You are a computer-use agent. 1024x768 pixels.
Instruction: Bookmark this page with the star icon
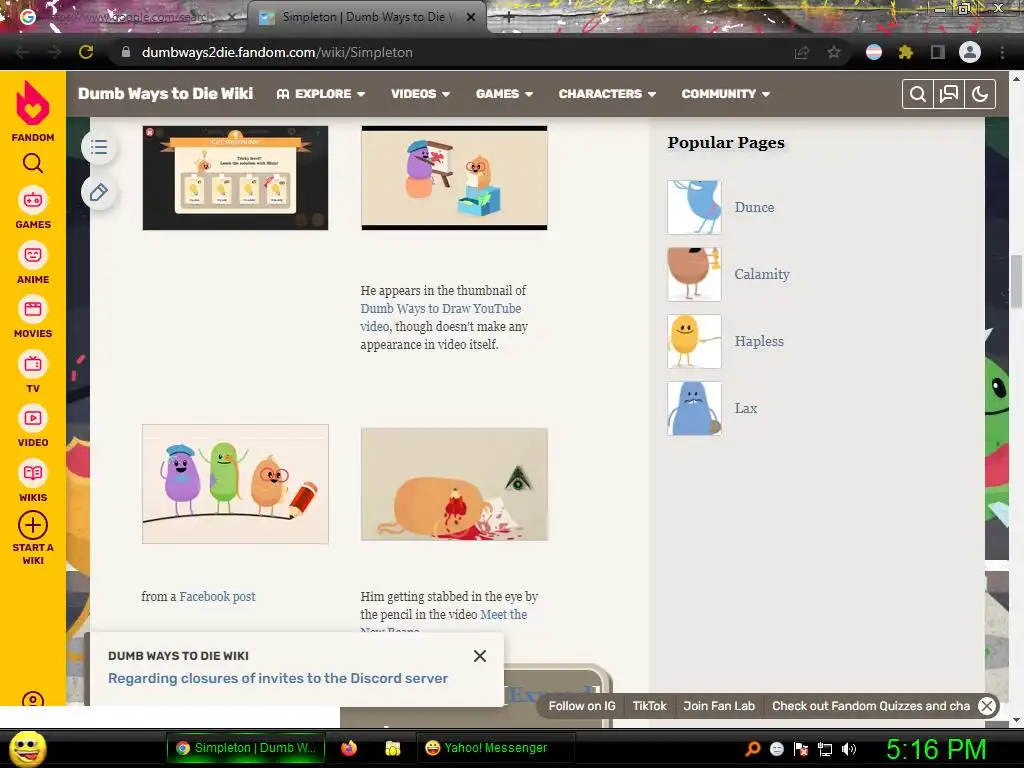pyautogui.click(x=834, y=52)
